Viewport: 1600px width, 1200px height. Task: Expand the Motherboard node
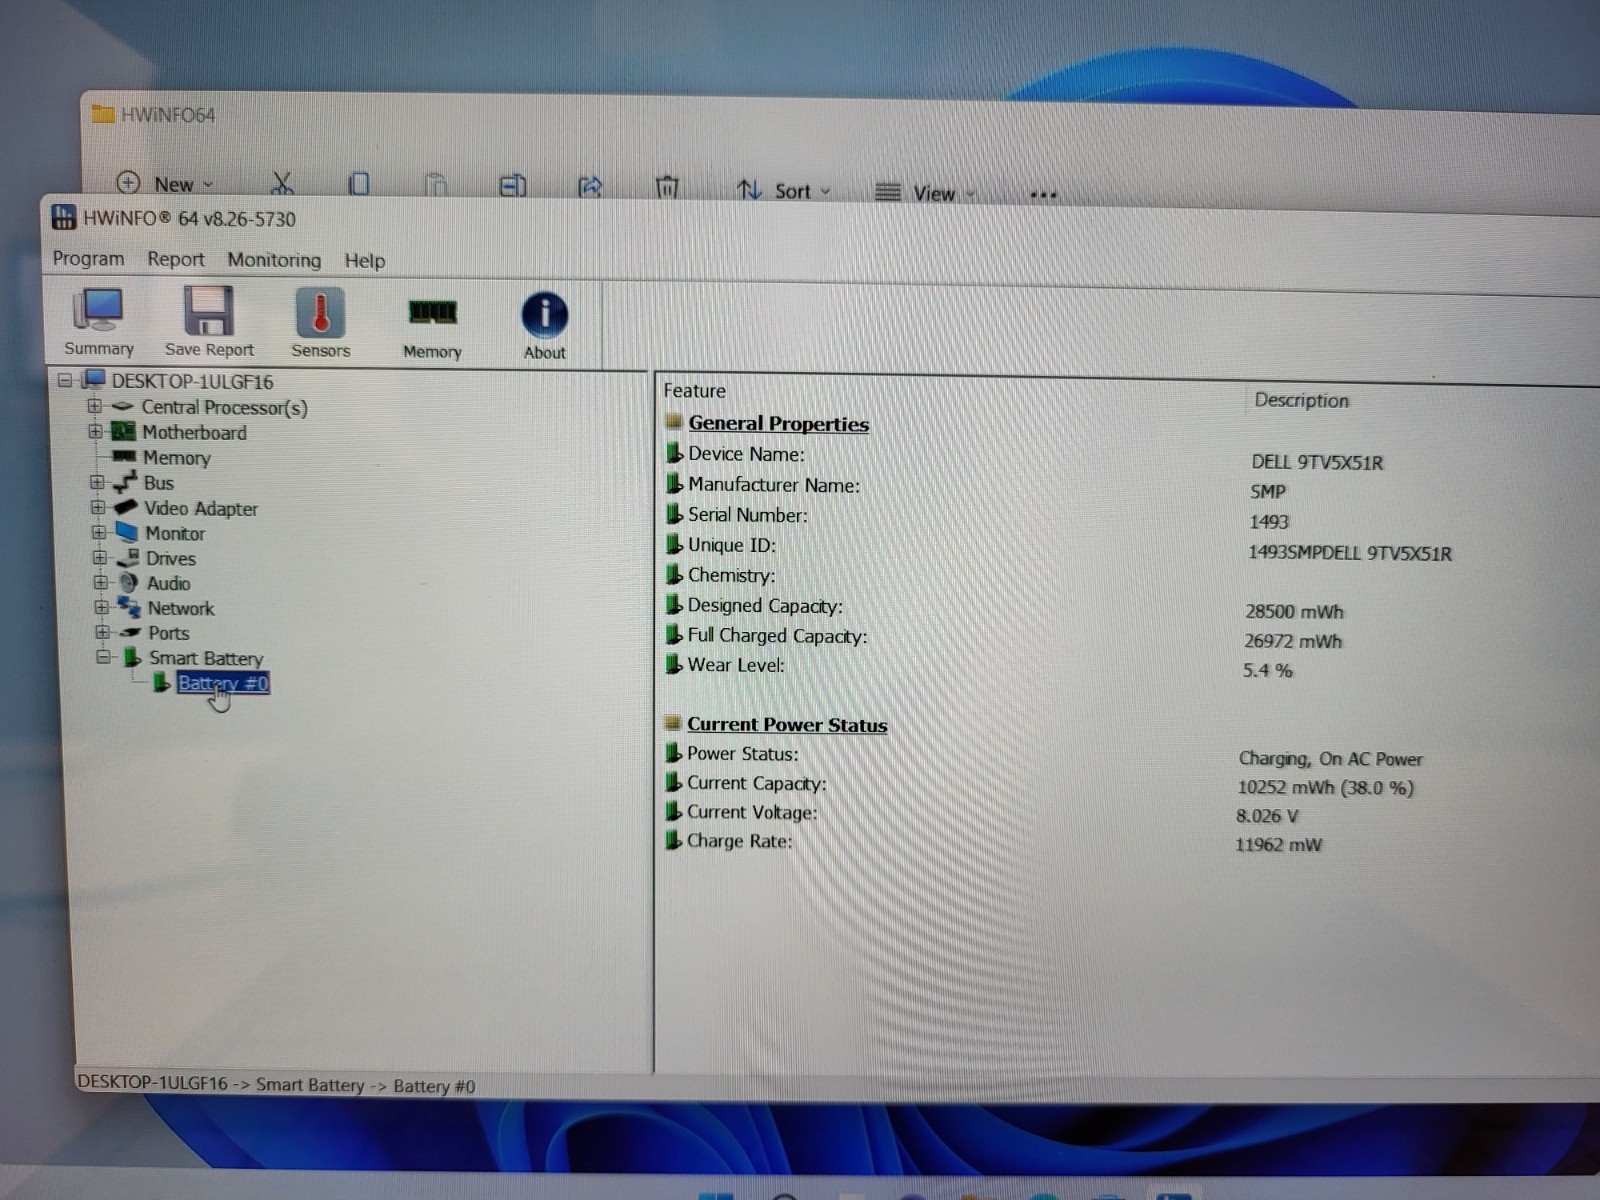[95, 431]
